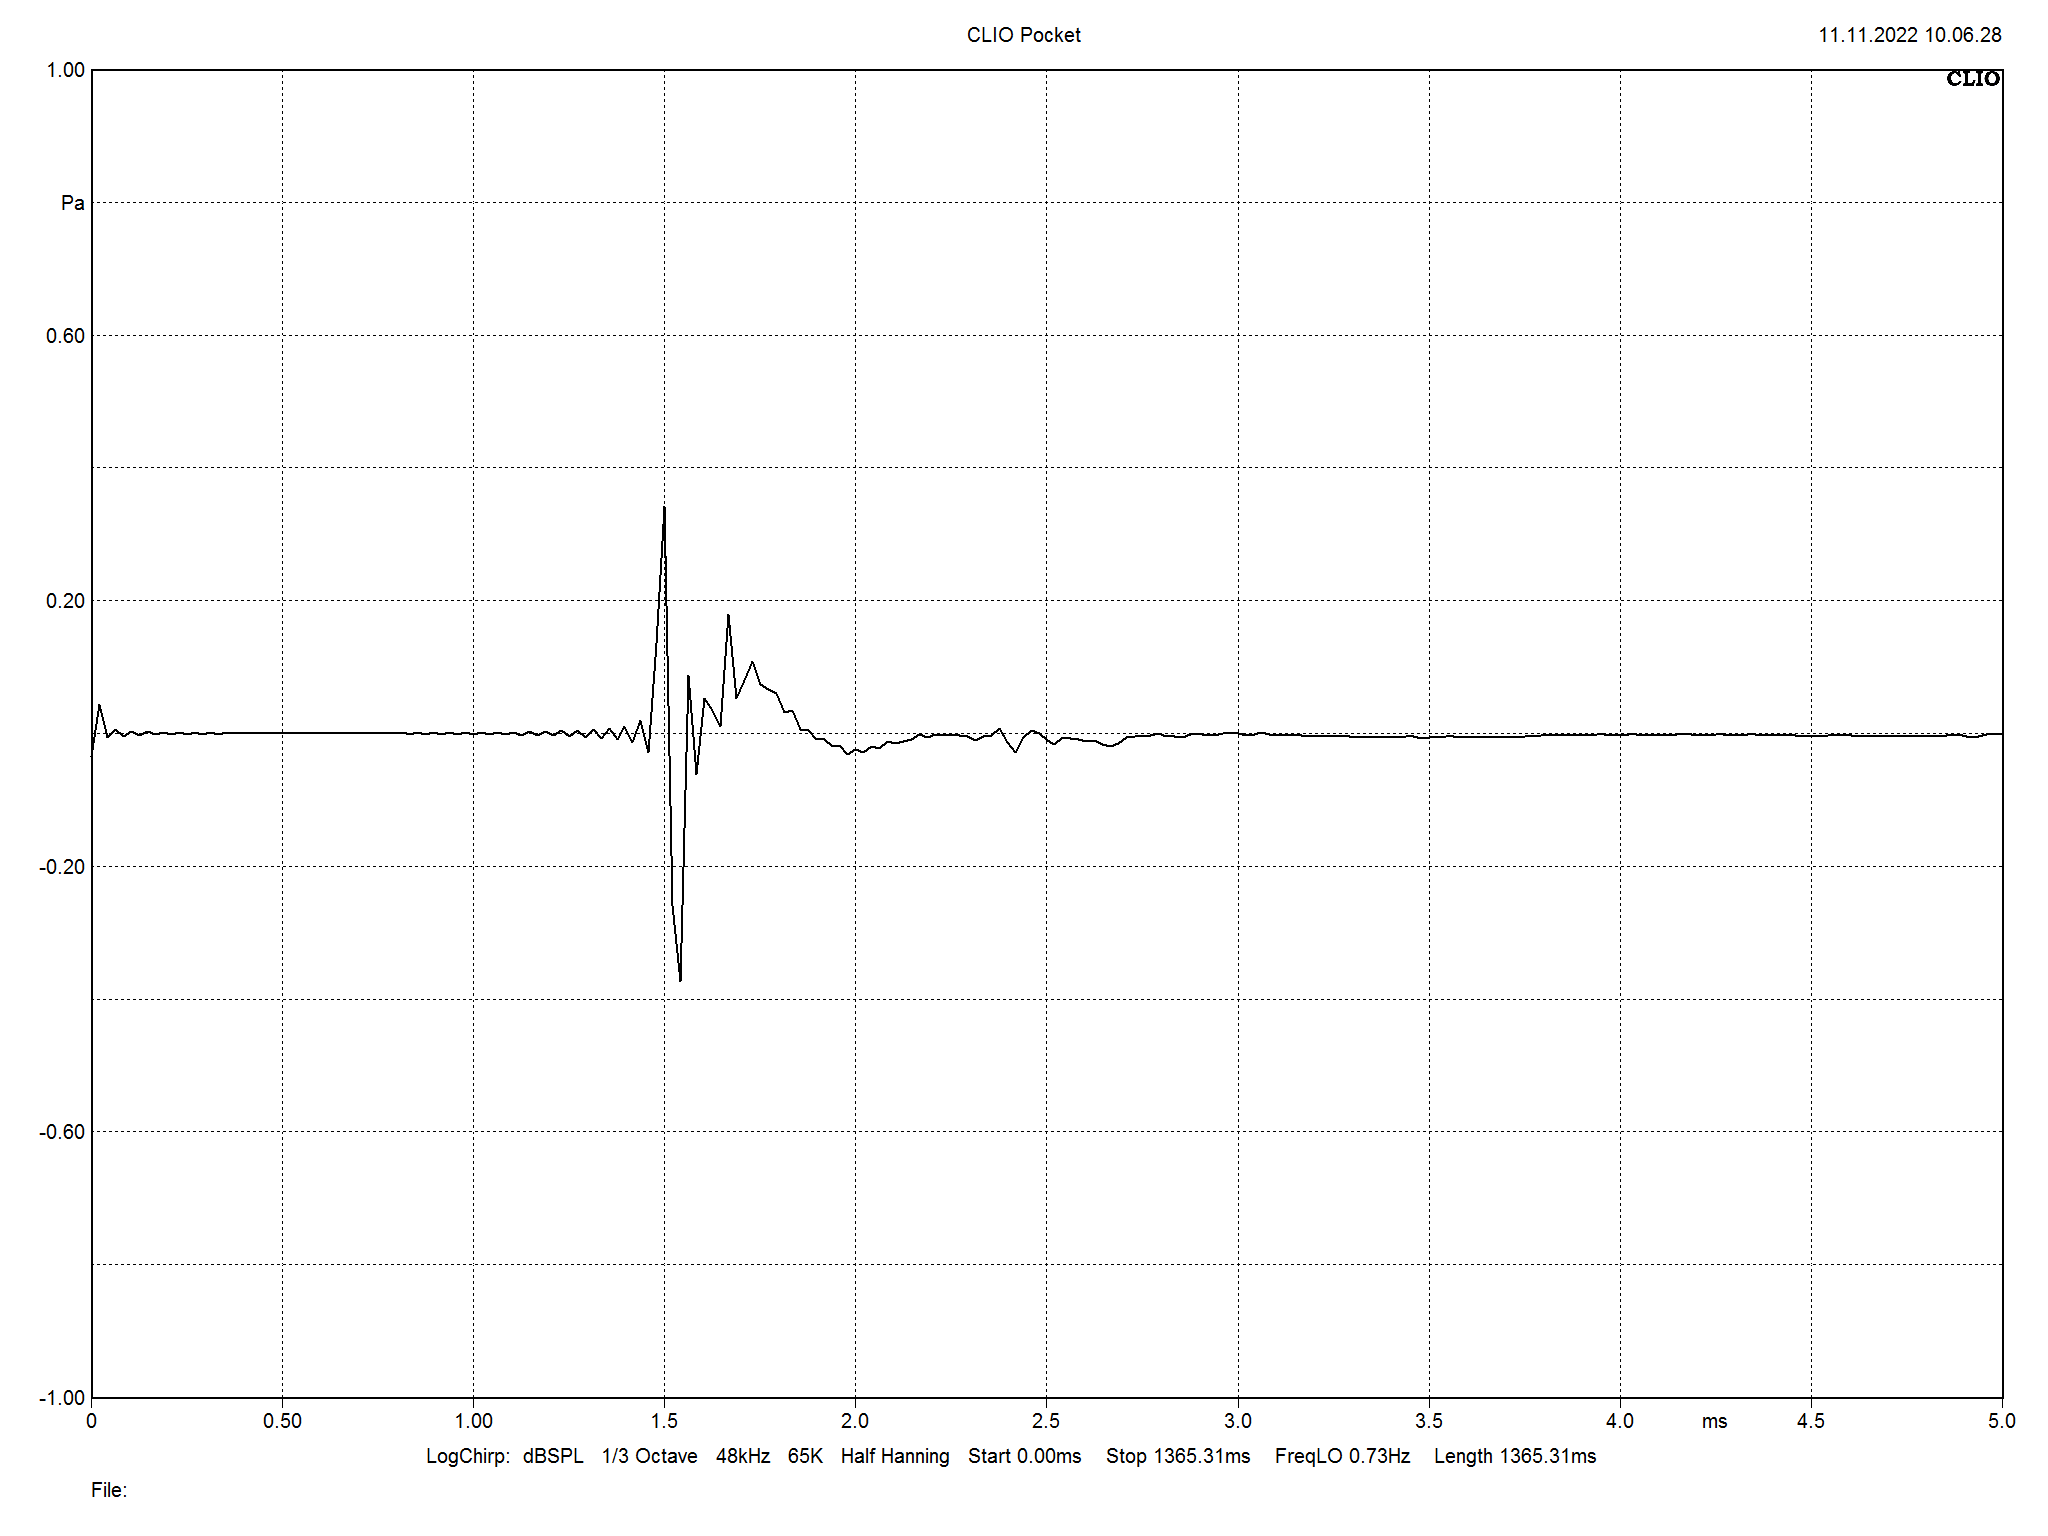Click the ms unit label
Viewport: 2048px width, 1536px height.
click(x=1714, y=1422)
